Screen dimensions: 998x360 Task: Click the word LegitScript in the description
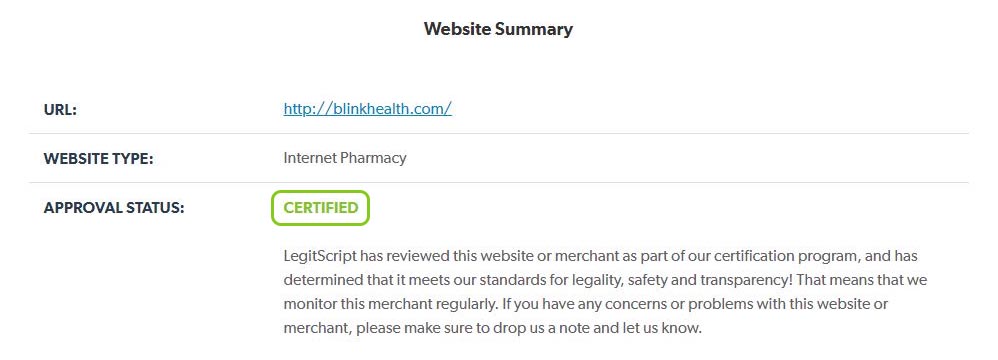[320, 256]
